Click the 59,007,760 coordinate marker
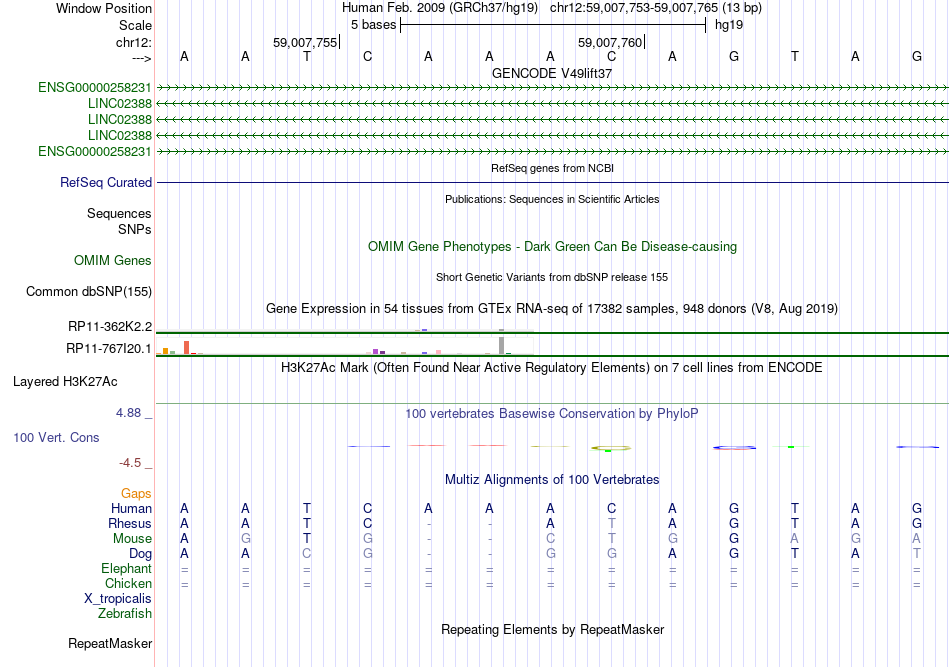The image size is (950, 667). click(610, 42)
